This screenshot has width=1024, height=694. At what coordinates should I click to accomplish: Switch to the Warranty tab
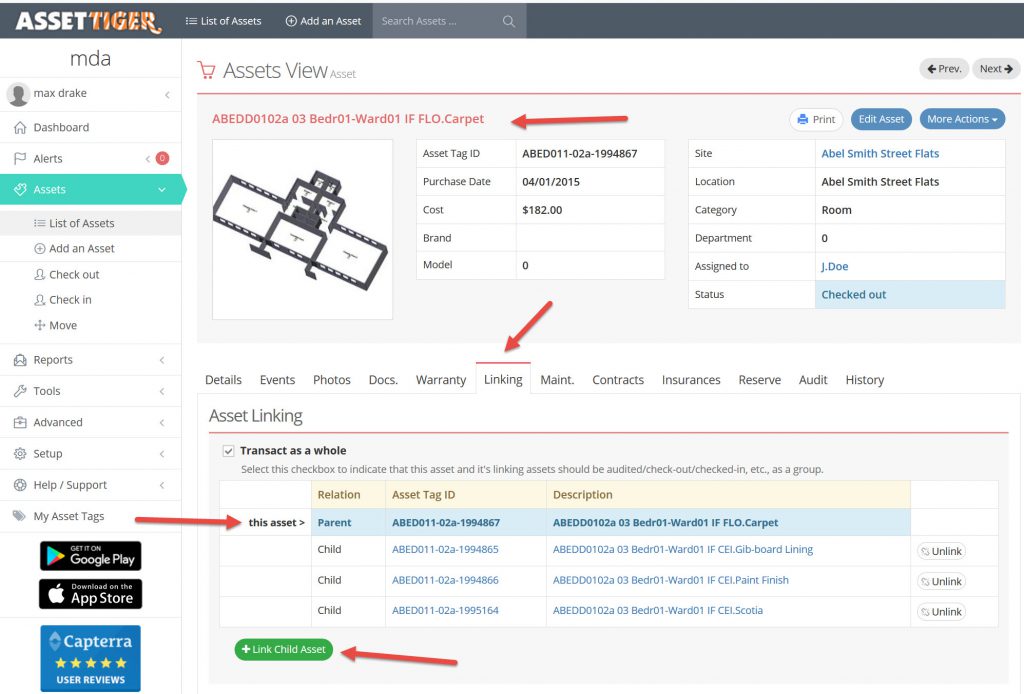pyautogui.click(x=440, y=380)
